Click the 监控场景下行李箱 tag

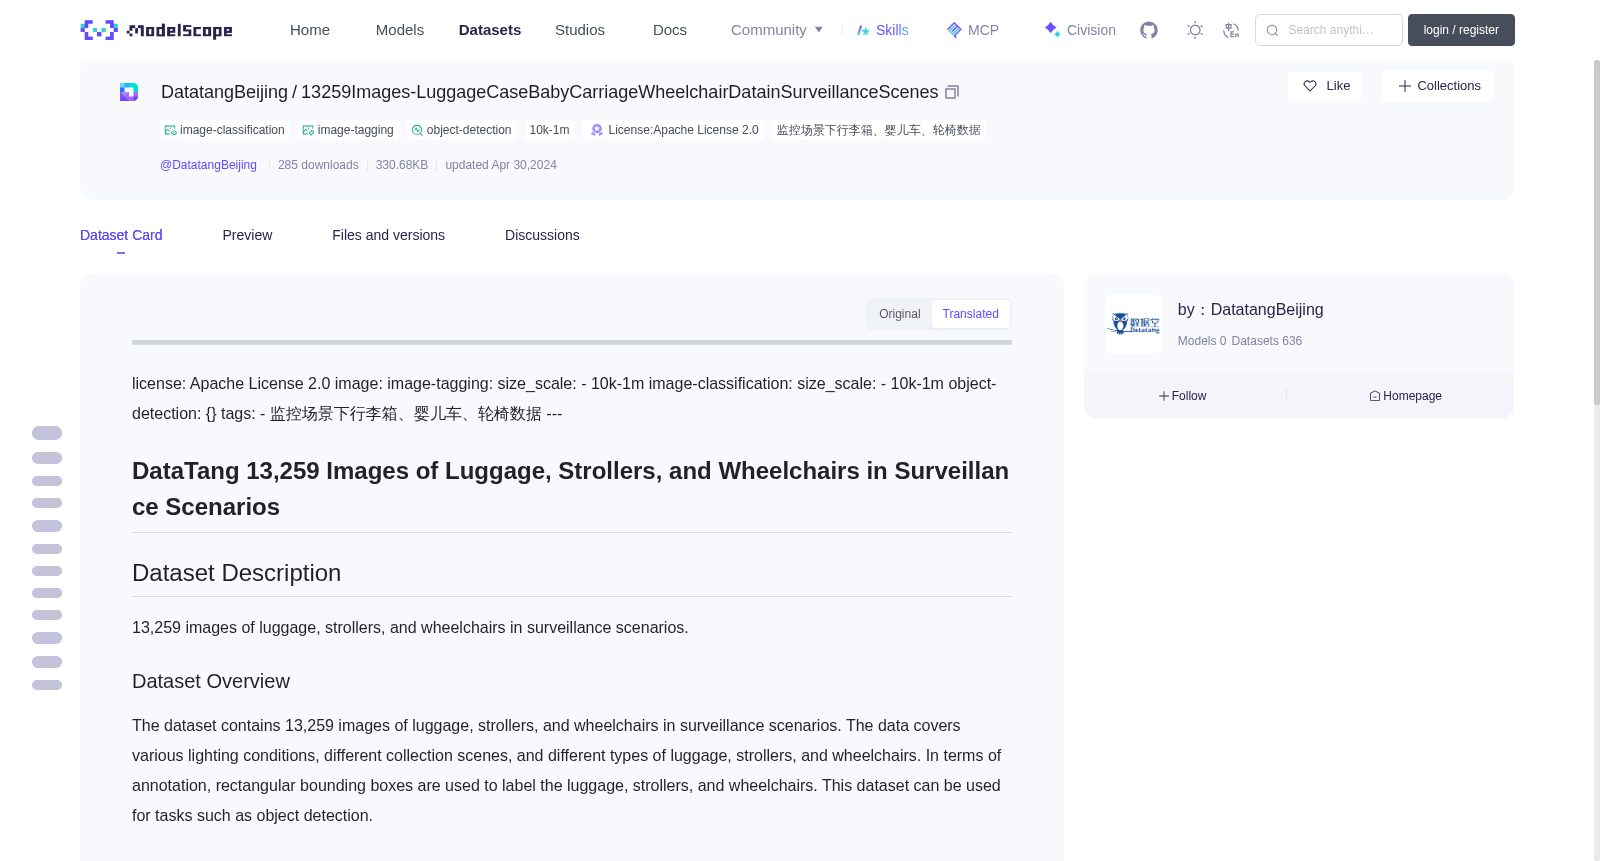pos(878,130)
